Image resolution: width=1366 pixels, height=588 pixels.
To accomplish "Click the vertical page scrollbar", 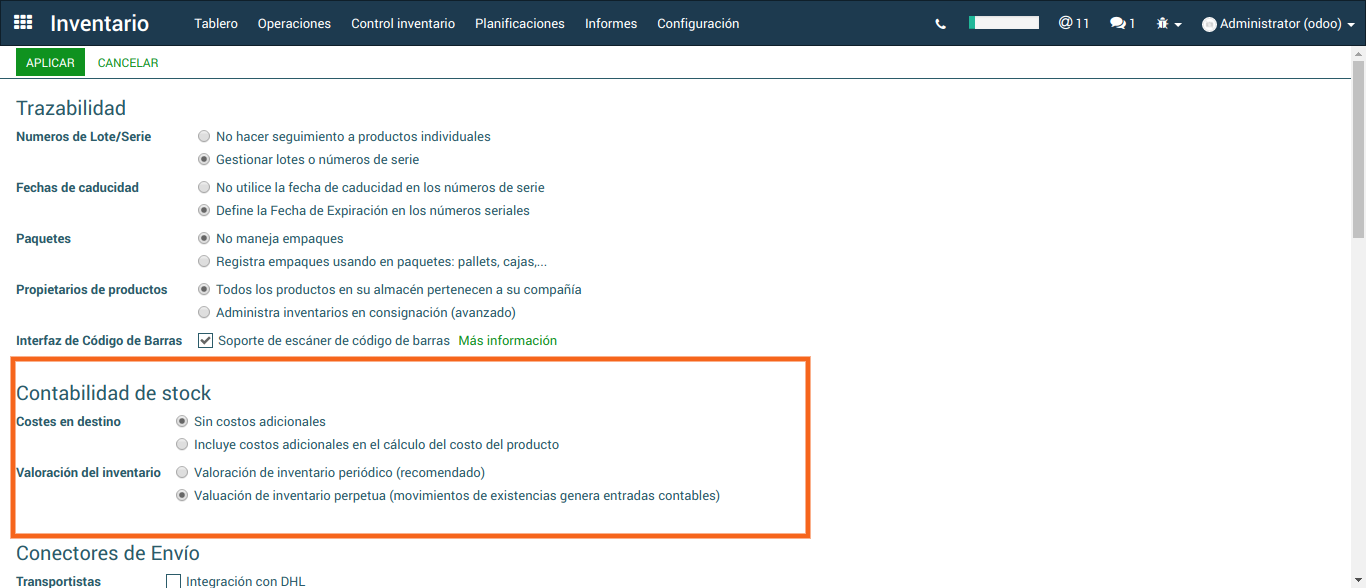I will click(1358, 150).
